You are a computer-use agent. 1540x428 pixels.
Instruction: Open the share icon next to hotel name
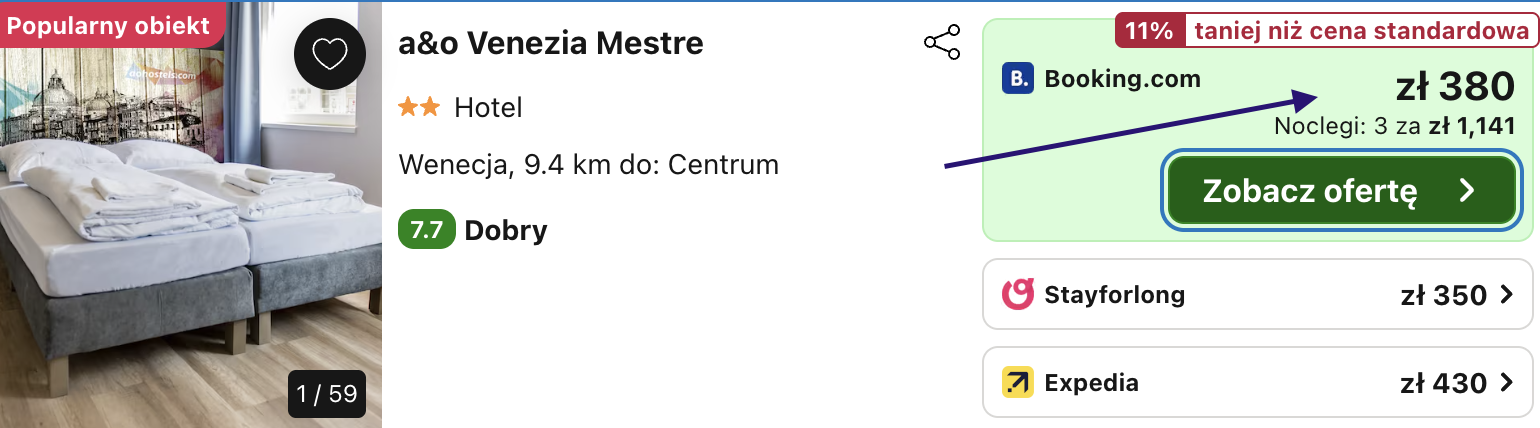click(942, 43)
